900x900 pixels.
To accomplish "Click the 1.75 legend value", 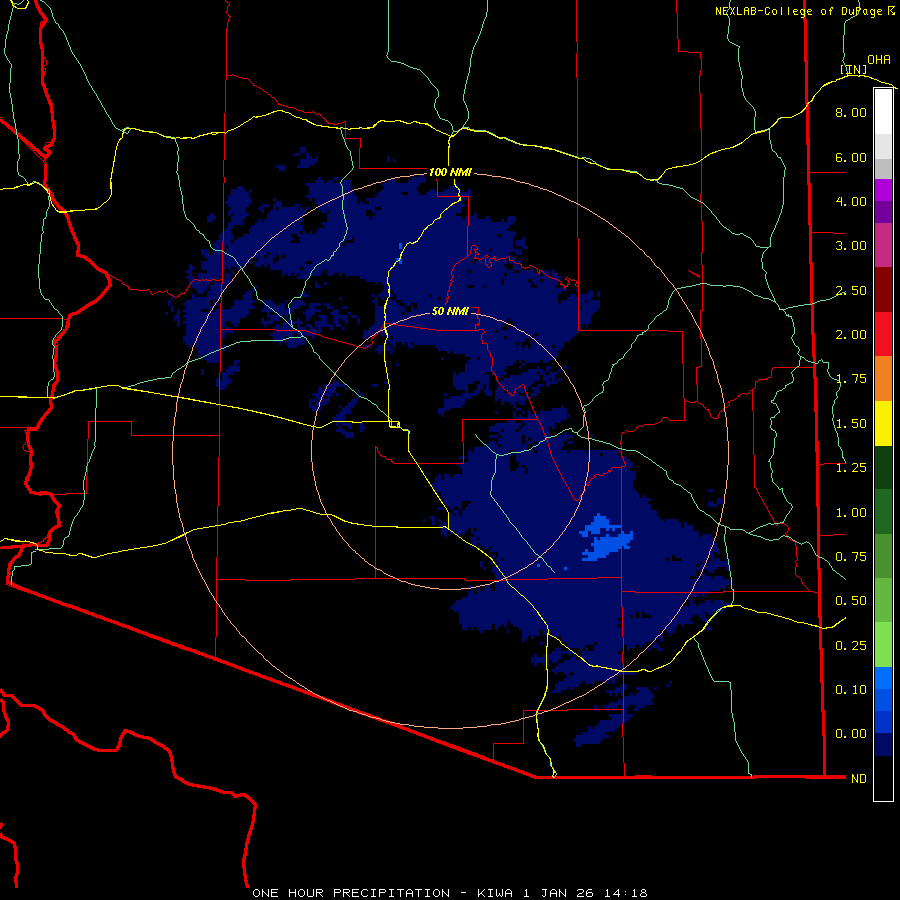I will tap(851, 379).
